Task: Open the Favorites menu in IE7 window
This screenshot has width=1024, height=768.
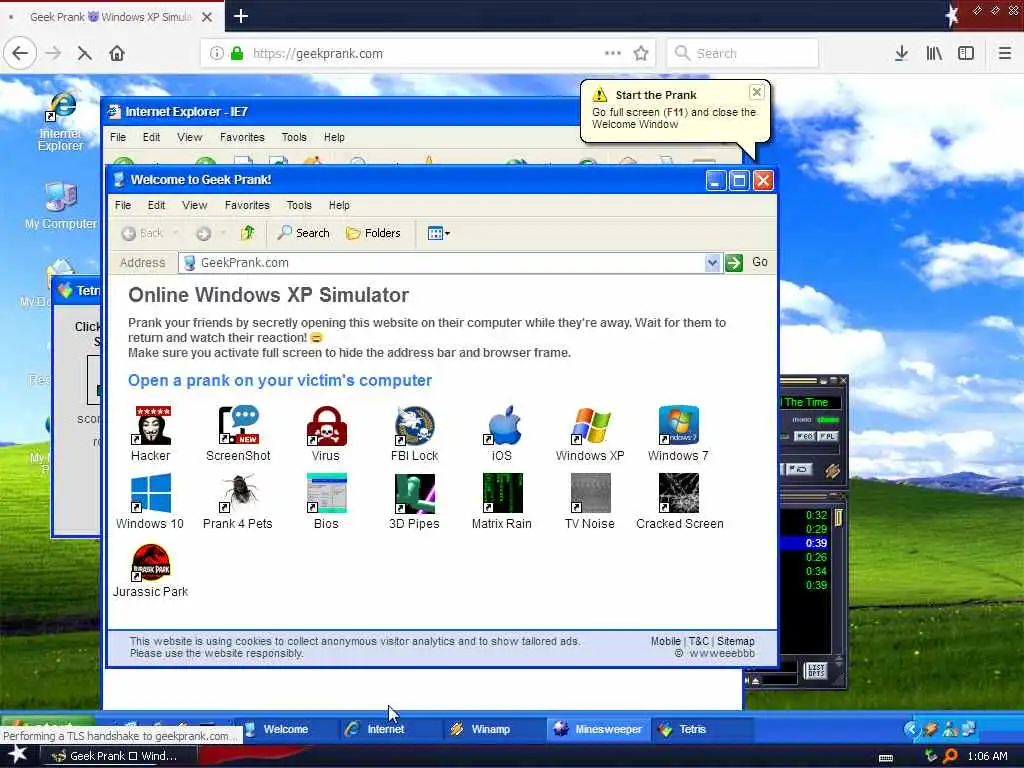Action: (242, 137)
